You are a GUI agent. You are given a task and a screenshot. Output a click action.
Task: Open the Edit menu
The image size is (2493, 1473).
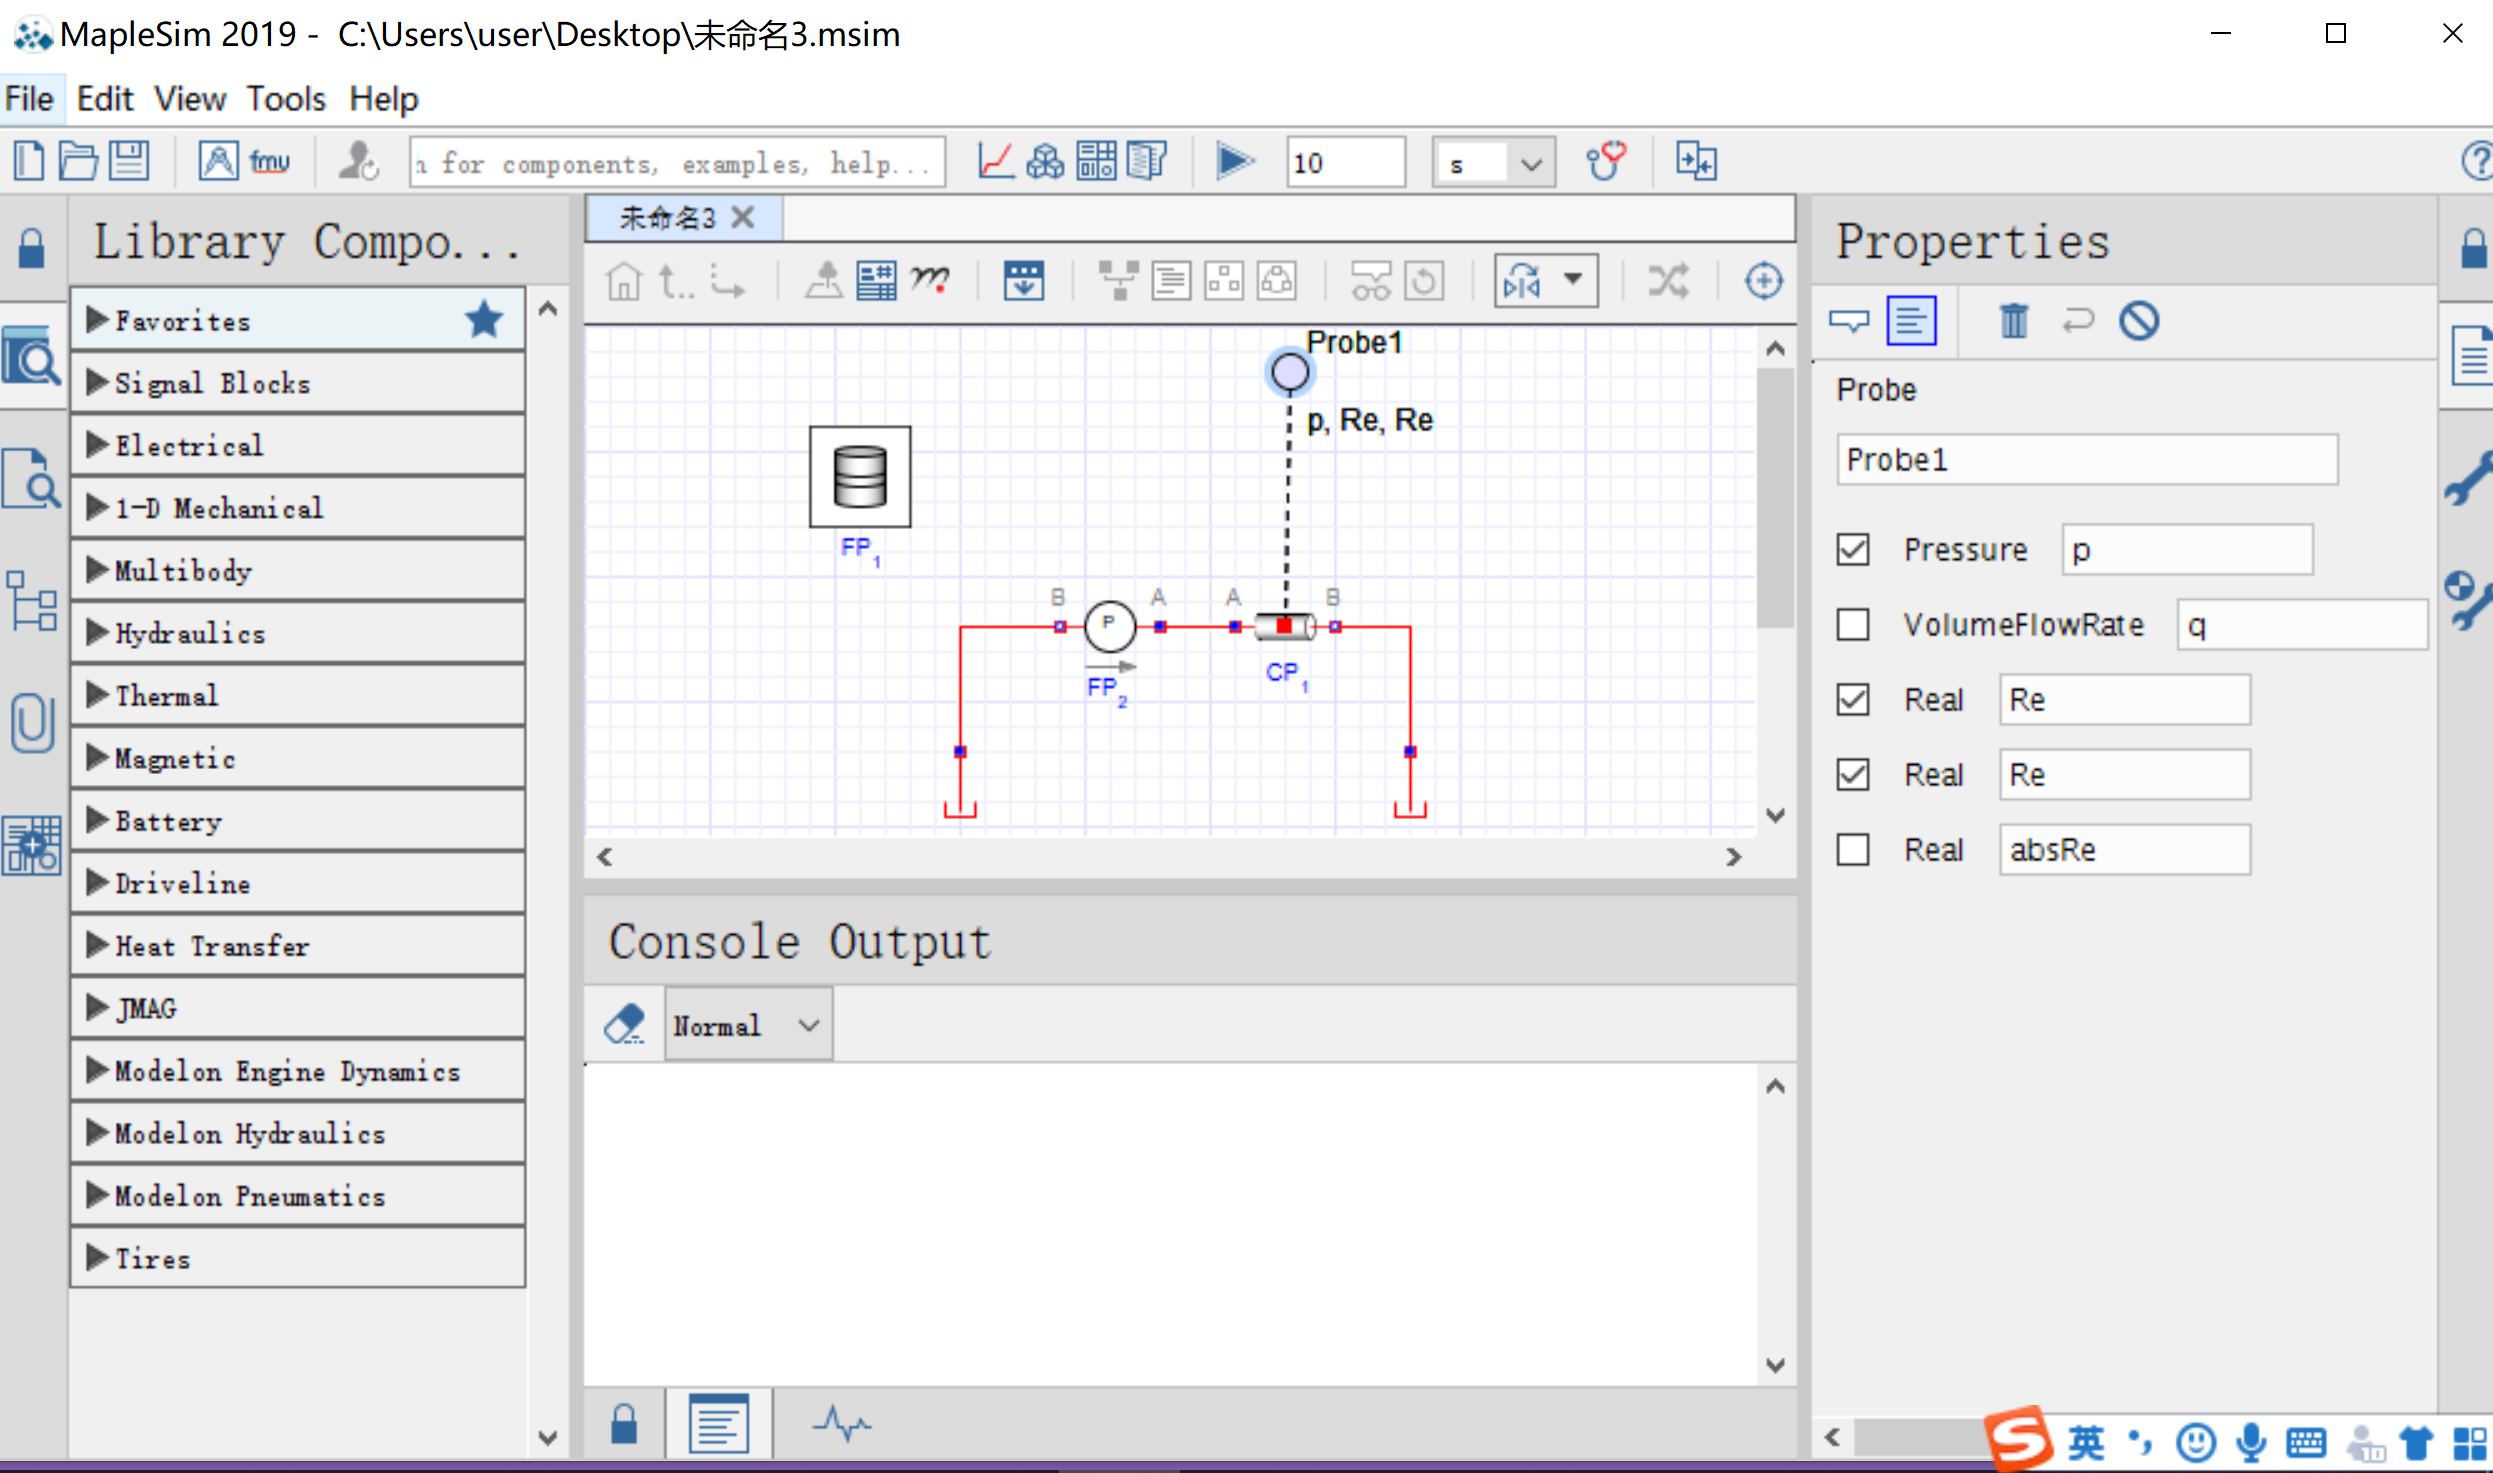click(104, 99)
